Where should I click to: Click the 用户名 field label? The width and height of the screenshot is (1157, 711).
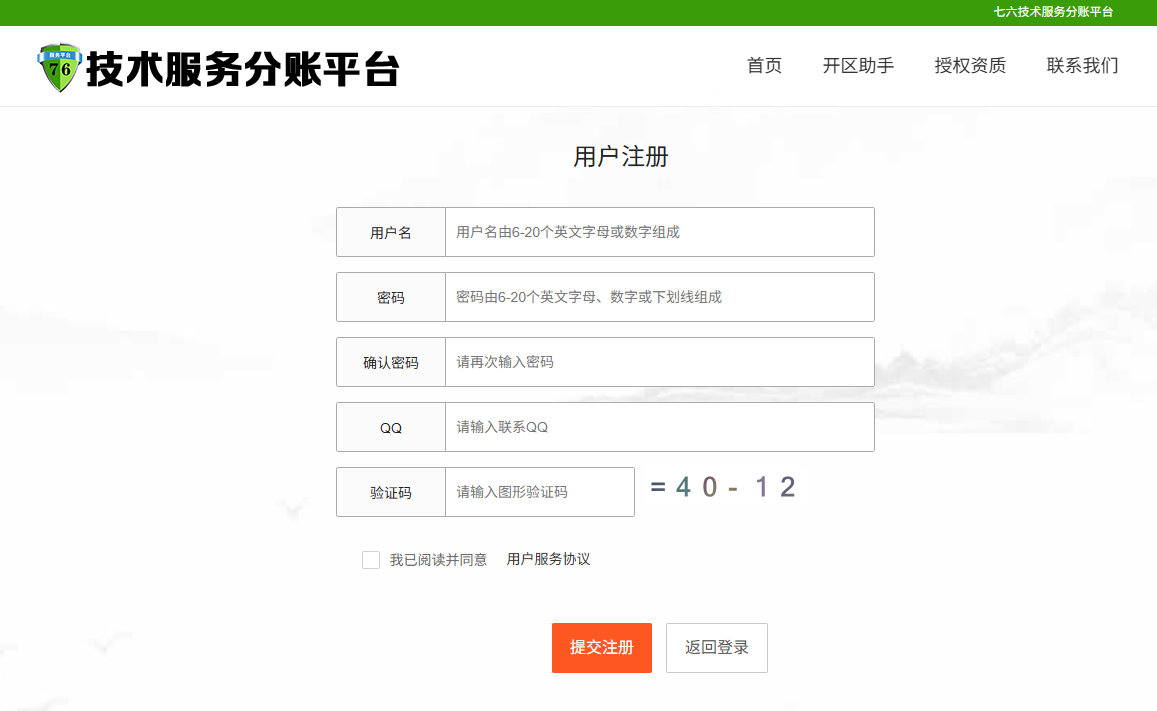(x=391, y=232)
